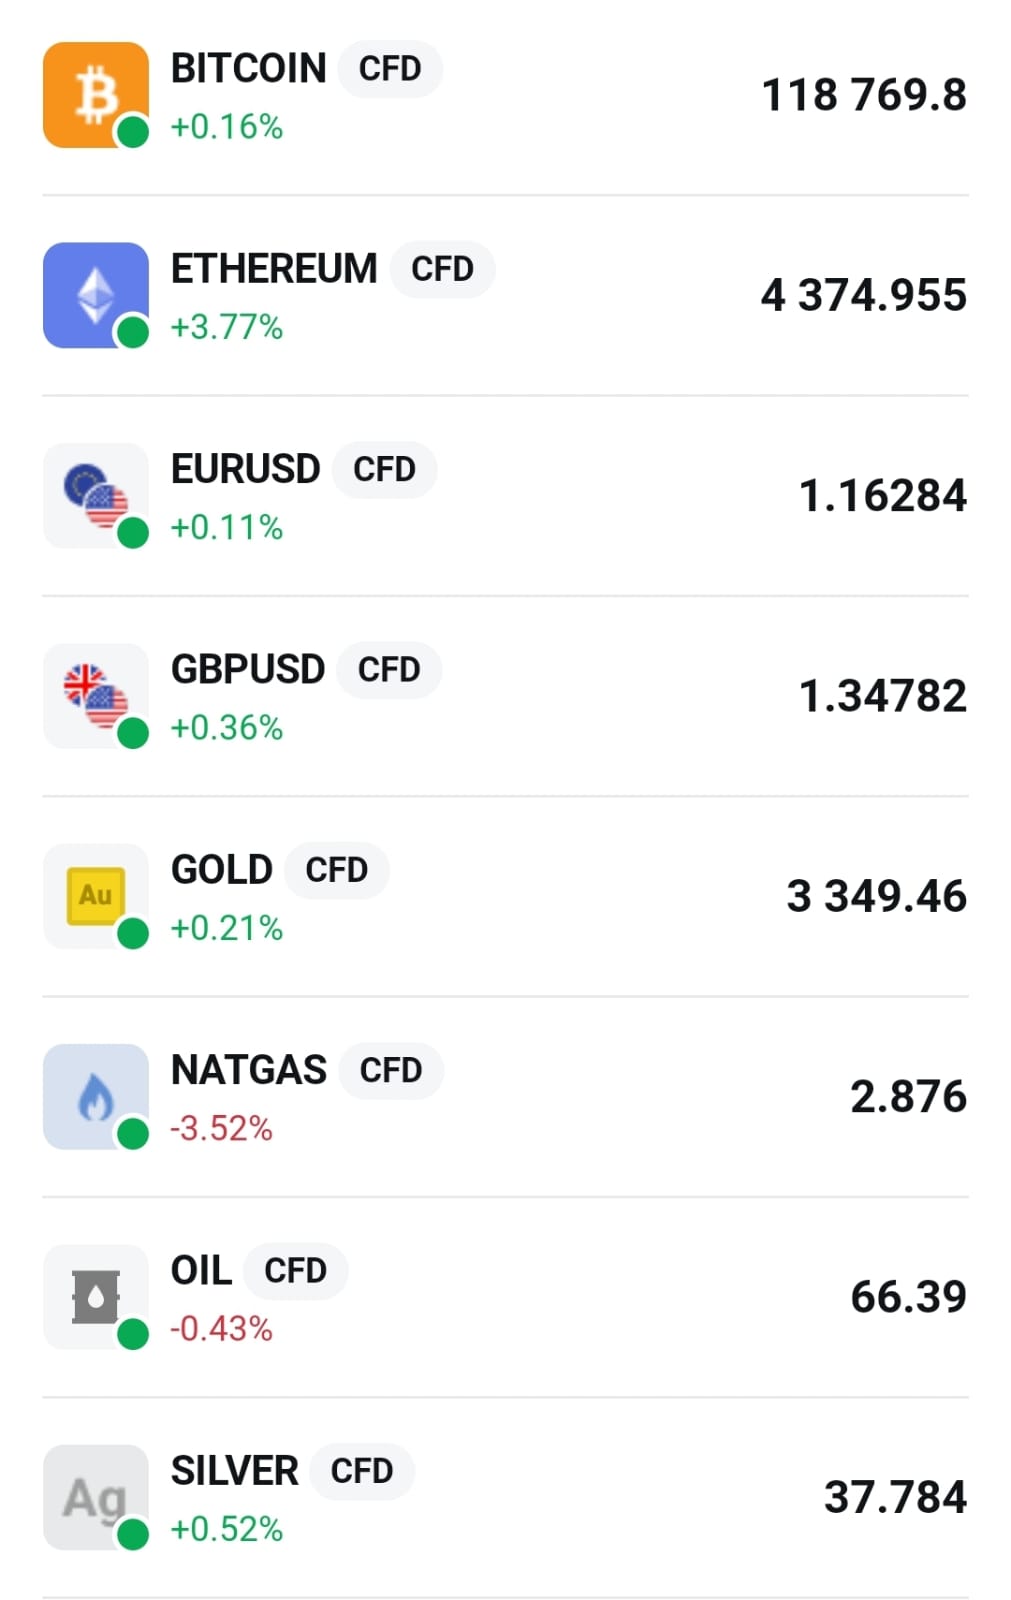Tap the gold Au element icon
Screen dimensions: 1011x1600
[x=95, y=895]
